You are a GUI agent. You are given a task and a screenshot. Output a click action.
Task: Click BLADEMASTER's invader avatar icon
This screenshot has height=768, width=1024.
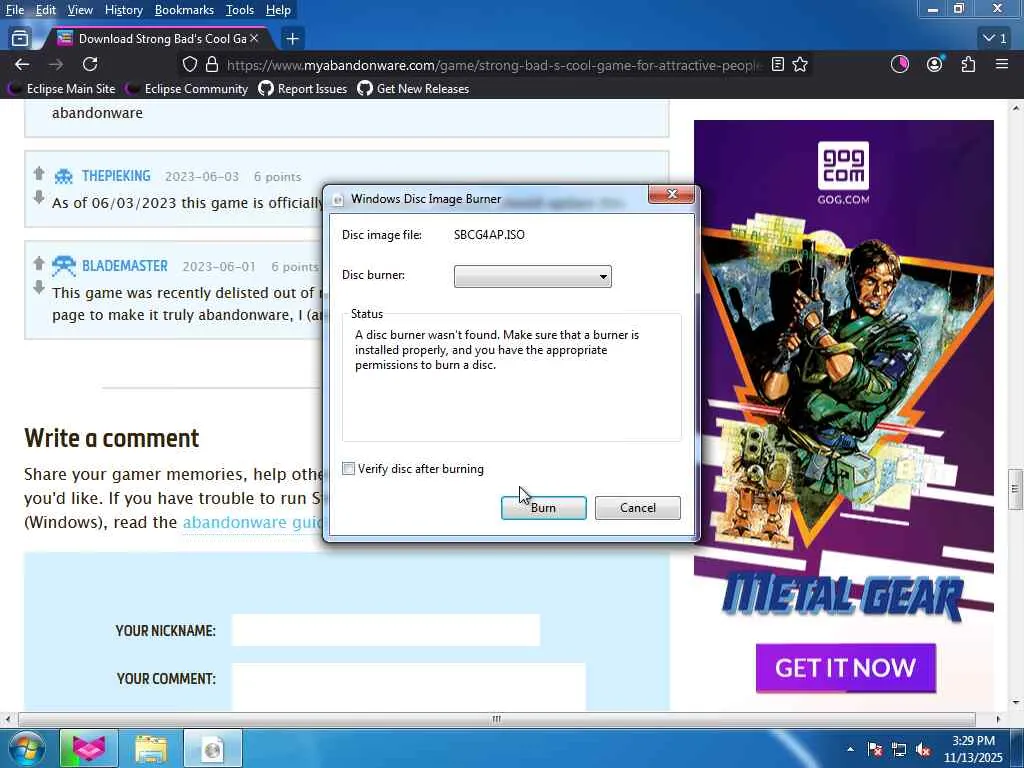pos(63,265)
